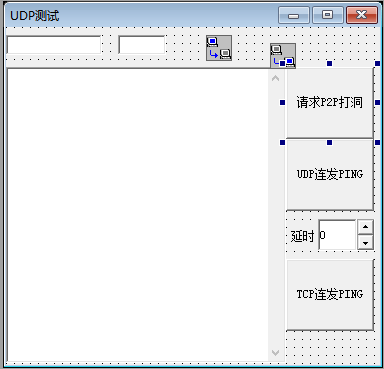The image size is (384, 369).
Task: Click inside the 延时 number field showing 0
Action: tap(337, 235)
